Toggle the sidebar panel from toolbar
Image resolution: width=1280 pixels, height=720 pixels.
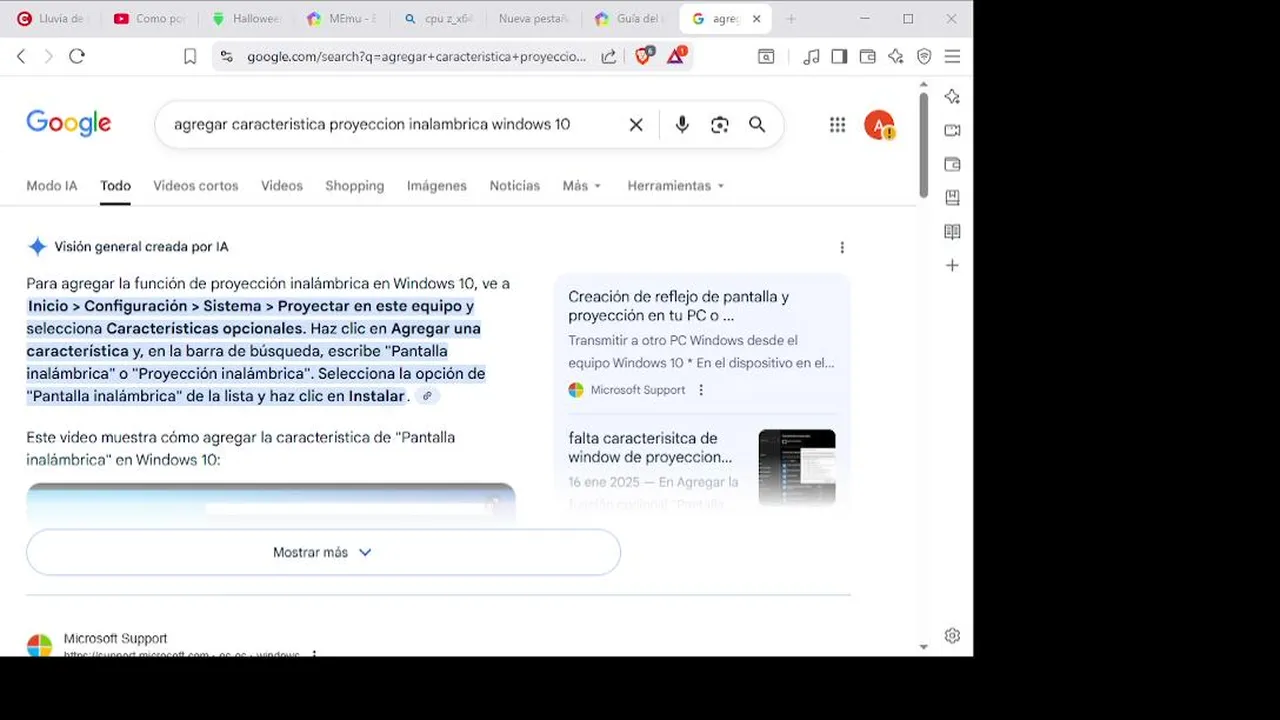pos(840,57)
